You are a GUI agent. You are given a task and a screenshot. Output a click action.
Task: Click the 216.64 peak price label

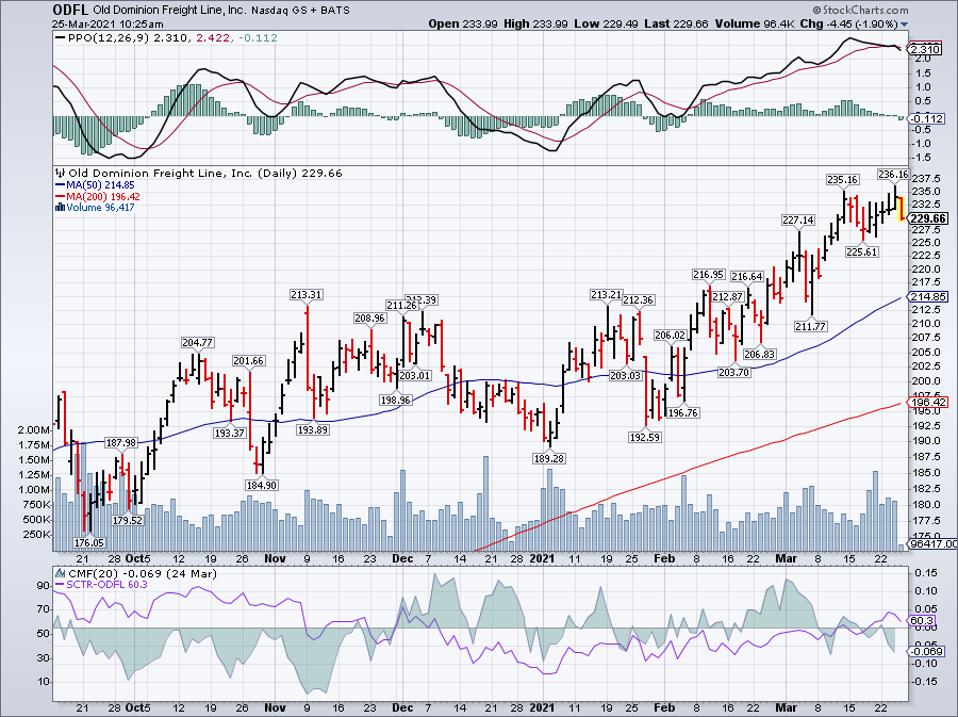(747, 277)
